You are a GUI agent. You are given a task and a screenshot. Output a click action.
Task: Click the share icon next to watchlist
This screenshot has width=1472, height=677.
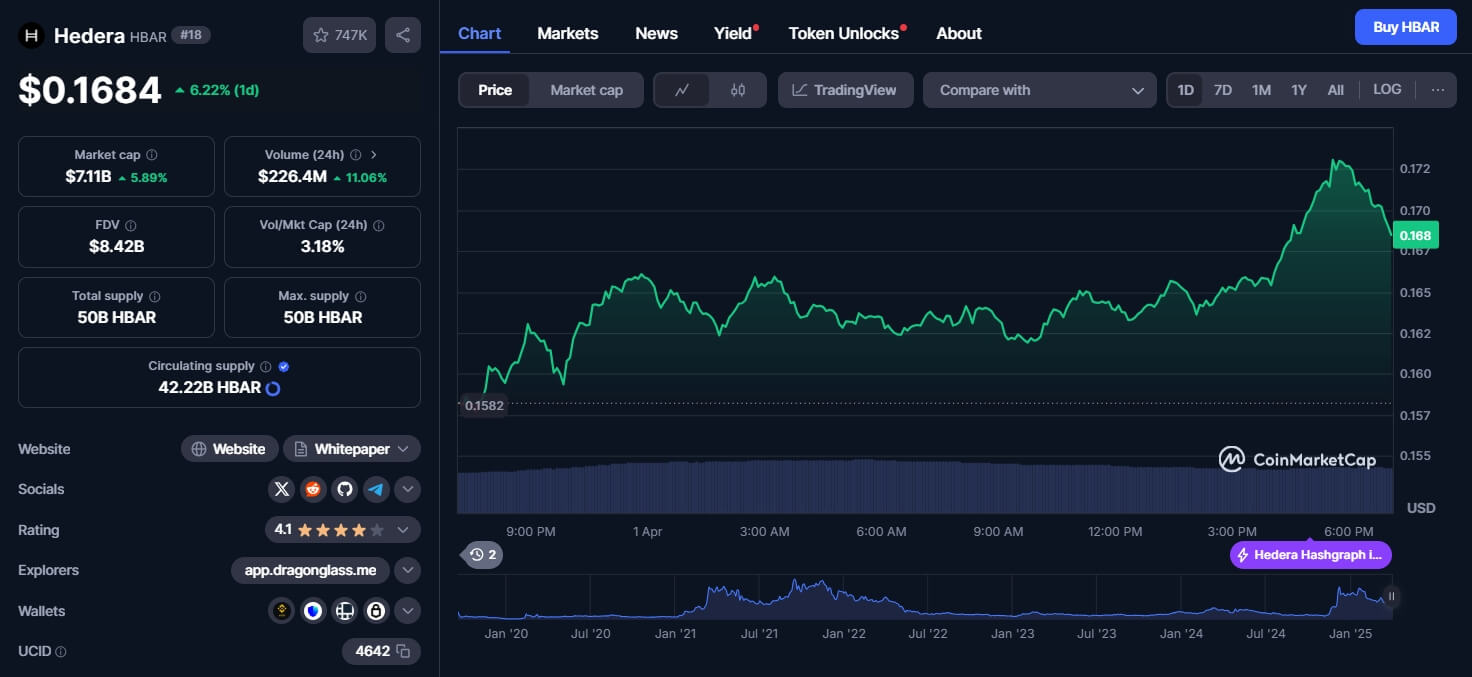(x=402, y=35)
